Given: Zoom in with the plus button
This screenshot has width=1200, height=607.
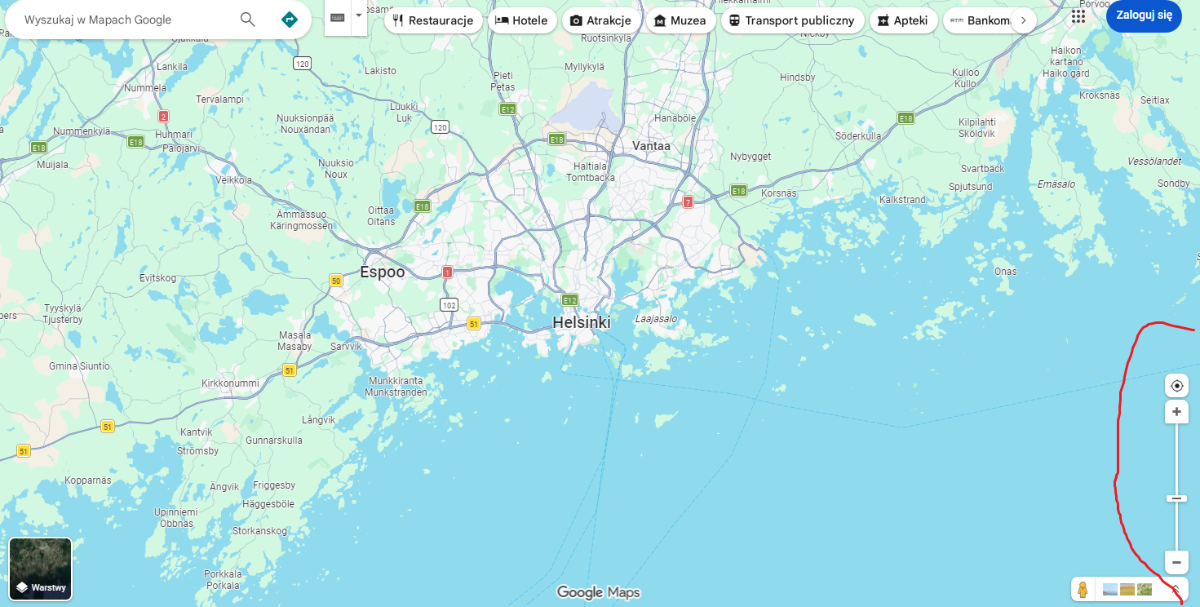Looking at the screenshot, I should coord(1177,412).
